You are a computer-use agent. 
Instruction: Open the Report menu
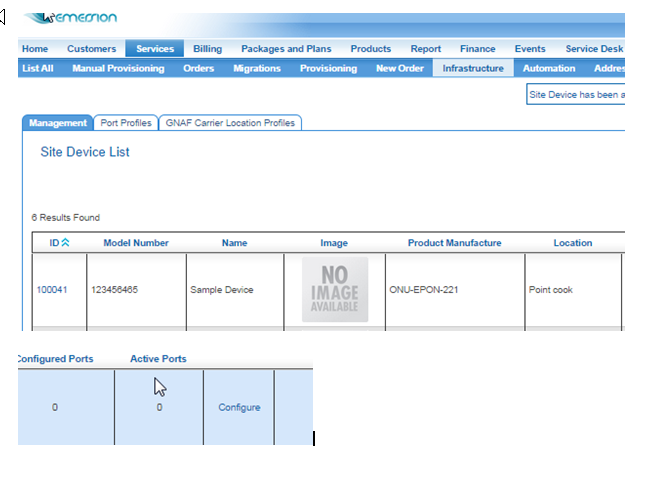[425, 49]
